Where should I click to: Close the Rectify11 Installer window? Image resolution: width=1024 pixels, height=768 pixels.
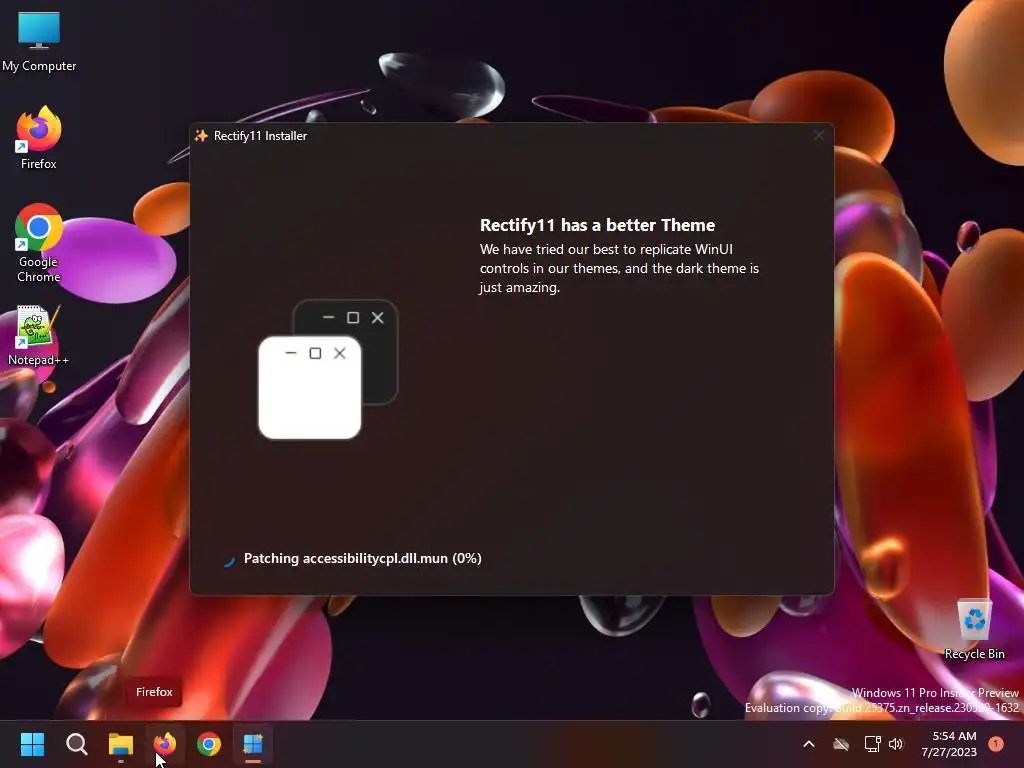(x=819, y=136)
